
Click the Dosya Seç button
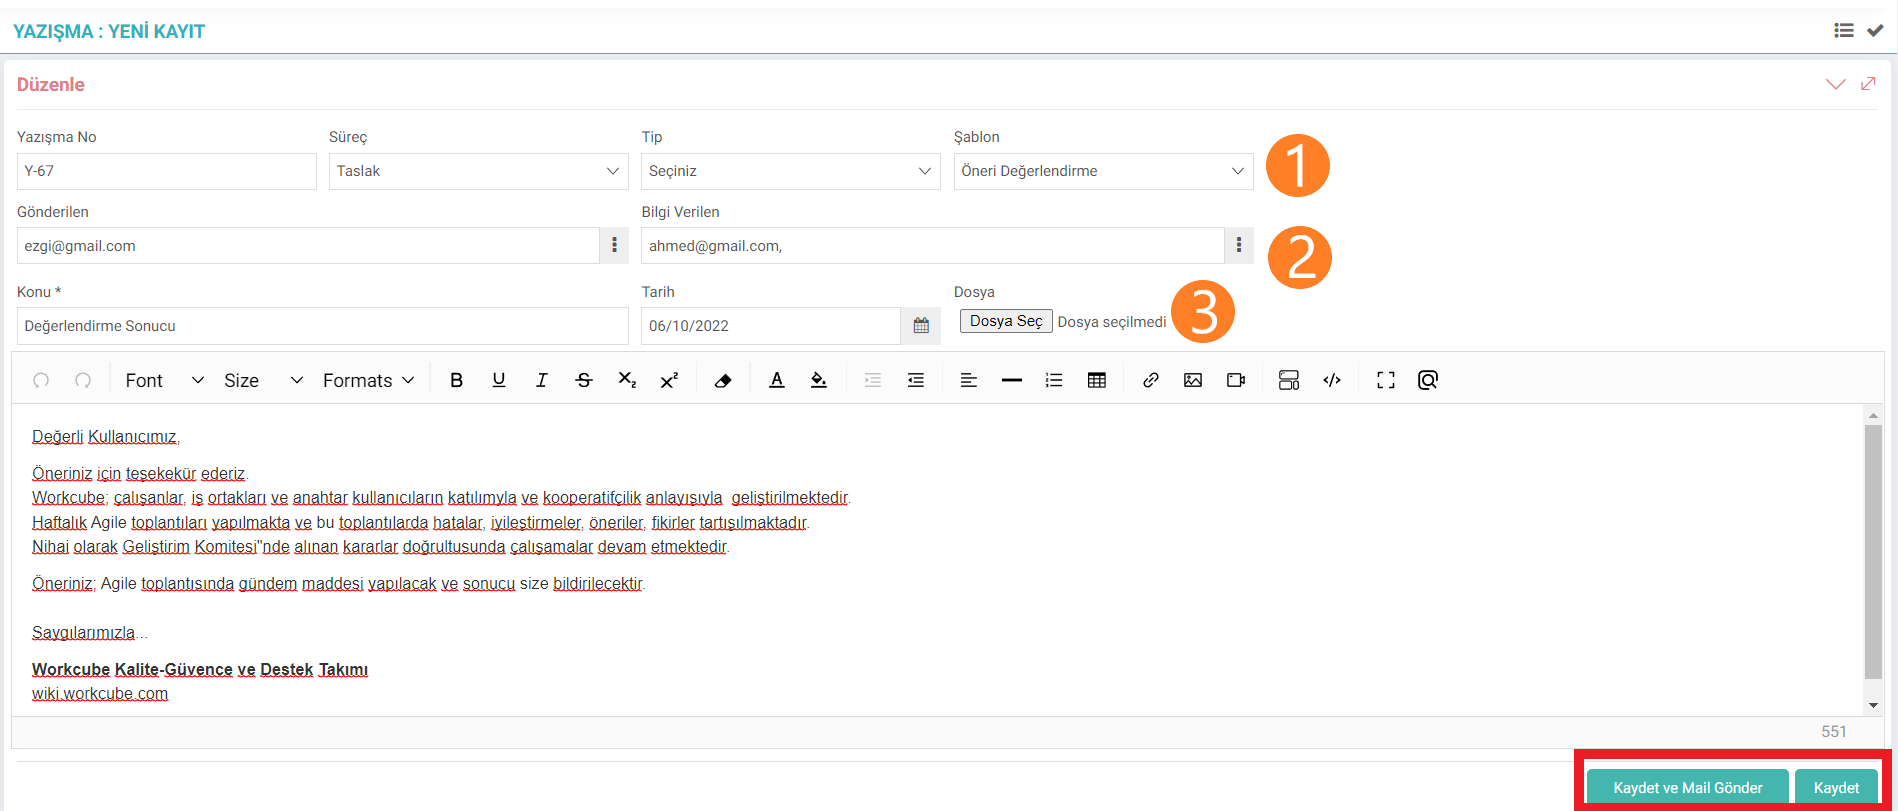point(1006,321)
